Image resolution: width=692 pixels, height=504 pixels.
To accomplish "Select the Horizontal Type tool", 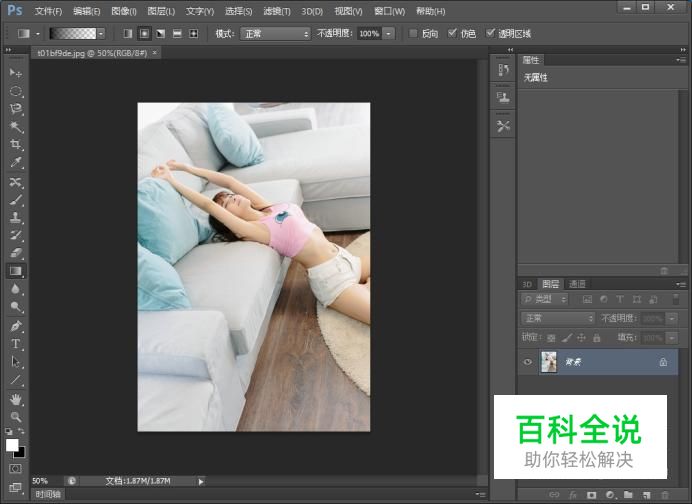I will tap(16, 344).
